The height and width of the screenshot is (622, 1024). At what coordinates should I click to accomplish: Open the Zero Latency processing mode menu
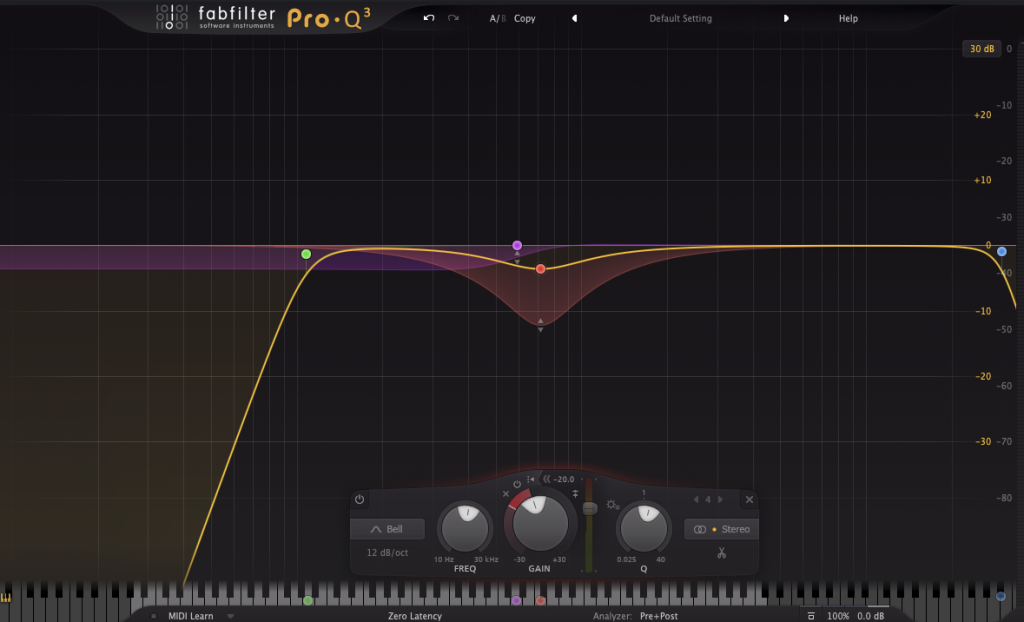click(415, 615)
